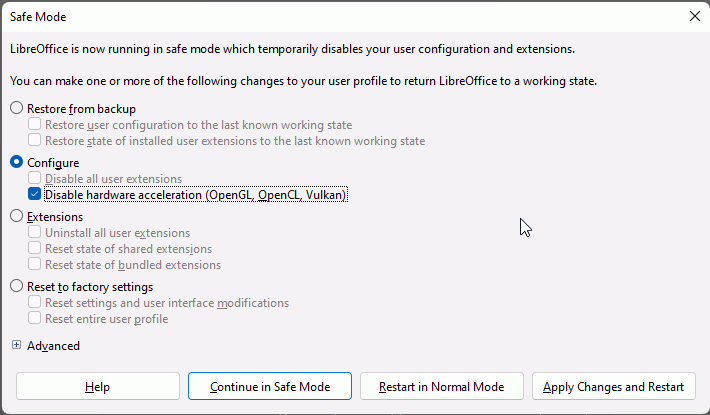Choose the Extensions radio button
Screen dimensions: 710x415
click(16, 216)
